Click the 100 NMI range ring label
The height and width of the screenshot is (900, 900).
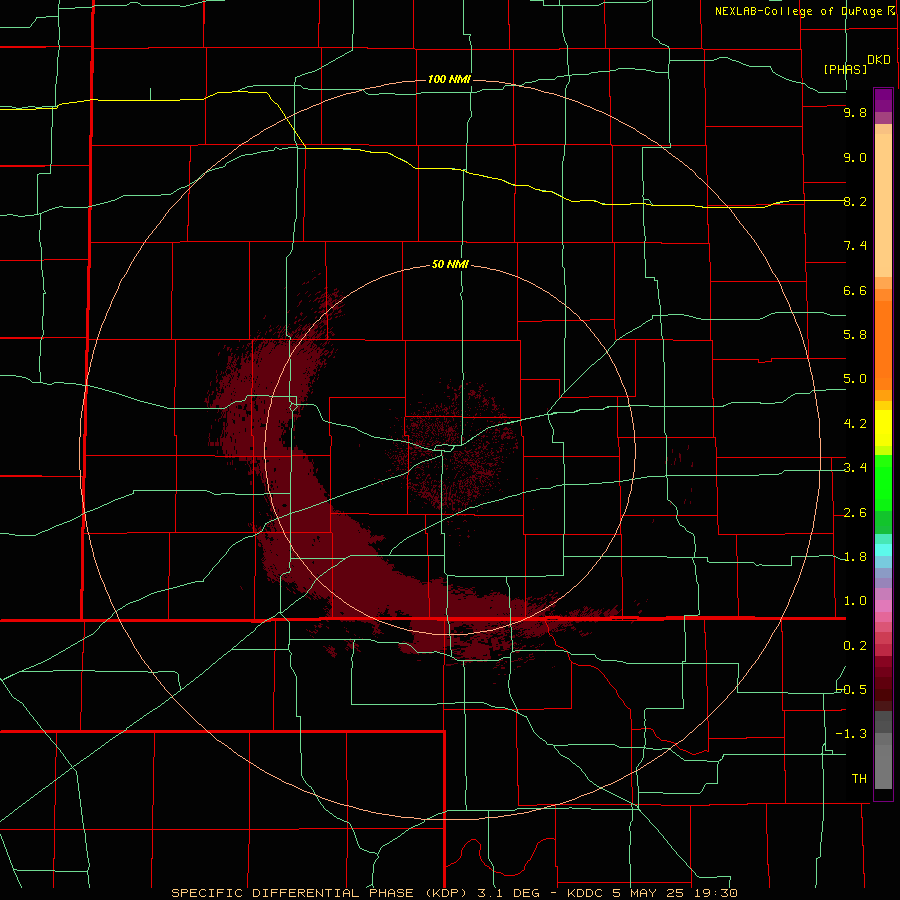449,79
